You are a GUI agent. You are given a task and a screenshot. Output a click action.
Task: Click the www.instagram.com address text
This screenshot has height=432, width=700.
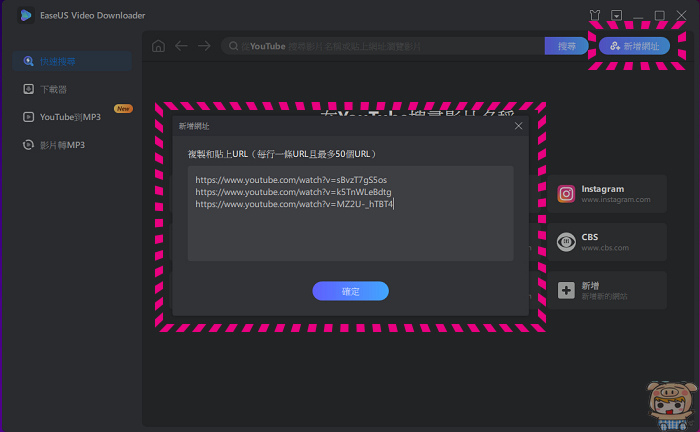click(x=616, y=199)
